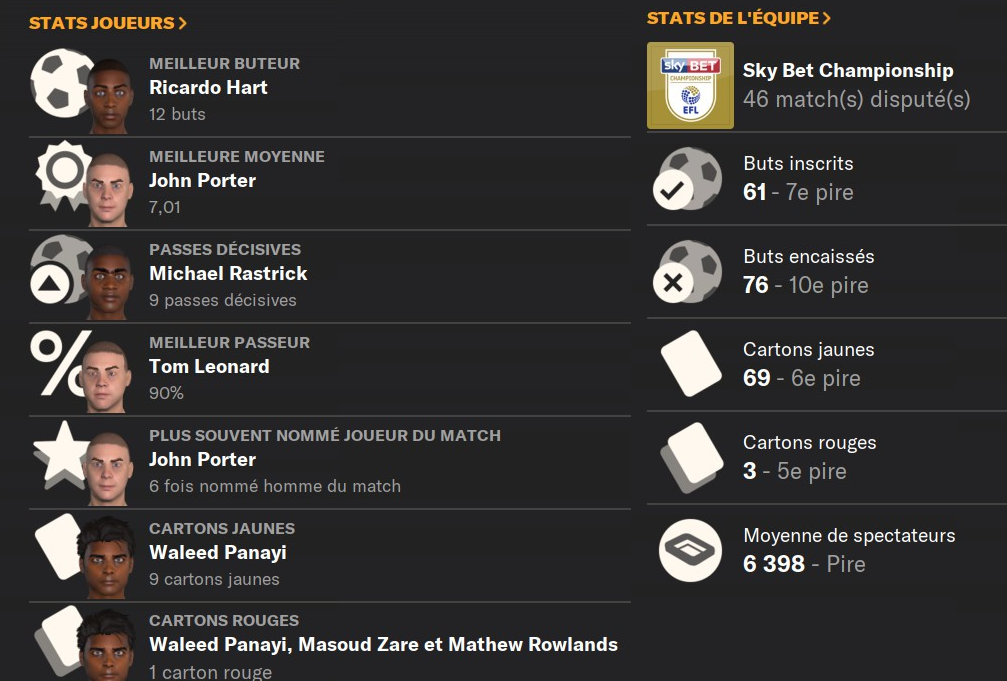Select the Cartons Rouges players row
The width and height of the screenshot is (1007, 681).
[x=383, y=645]
